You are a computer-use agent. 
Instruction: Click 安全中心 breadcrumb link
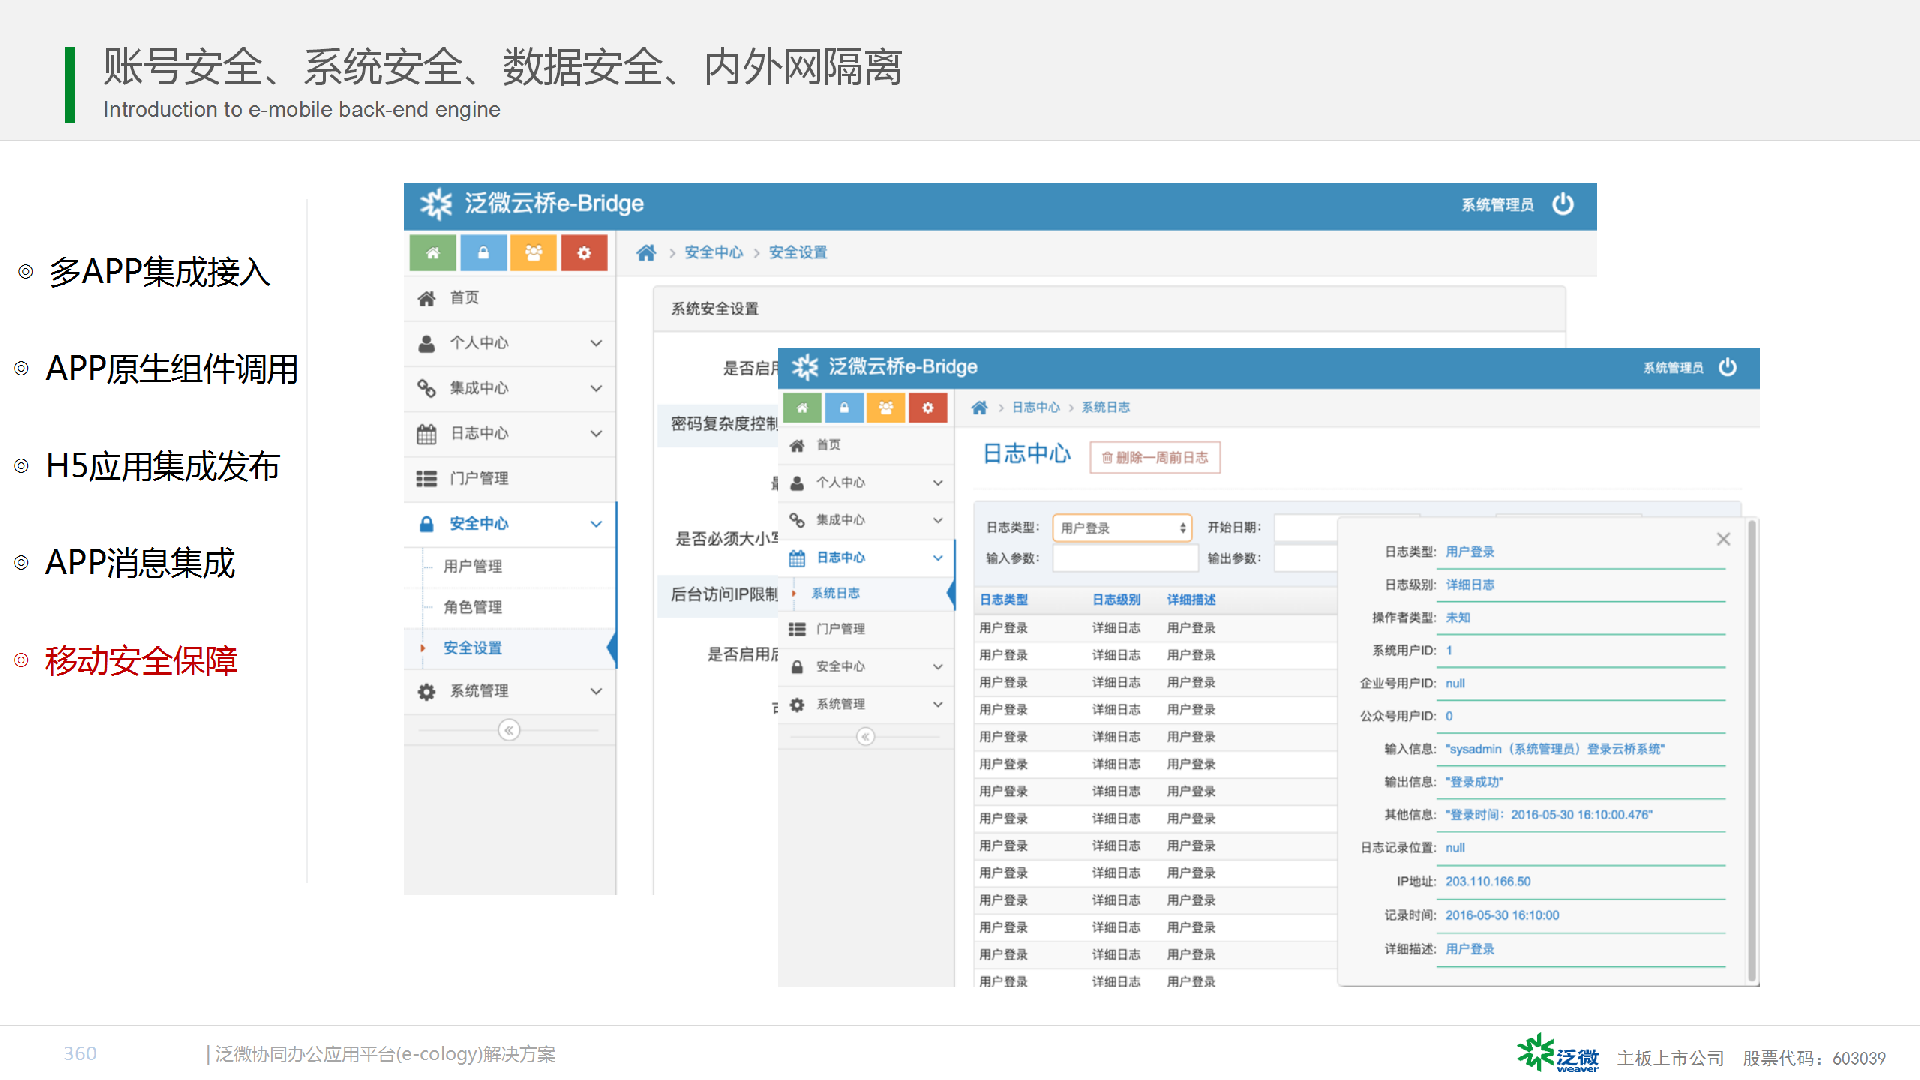click(x=714, y=253)
